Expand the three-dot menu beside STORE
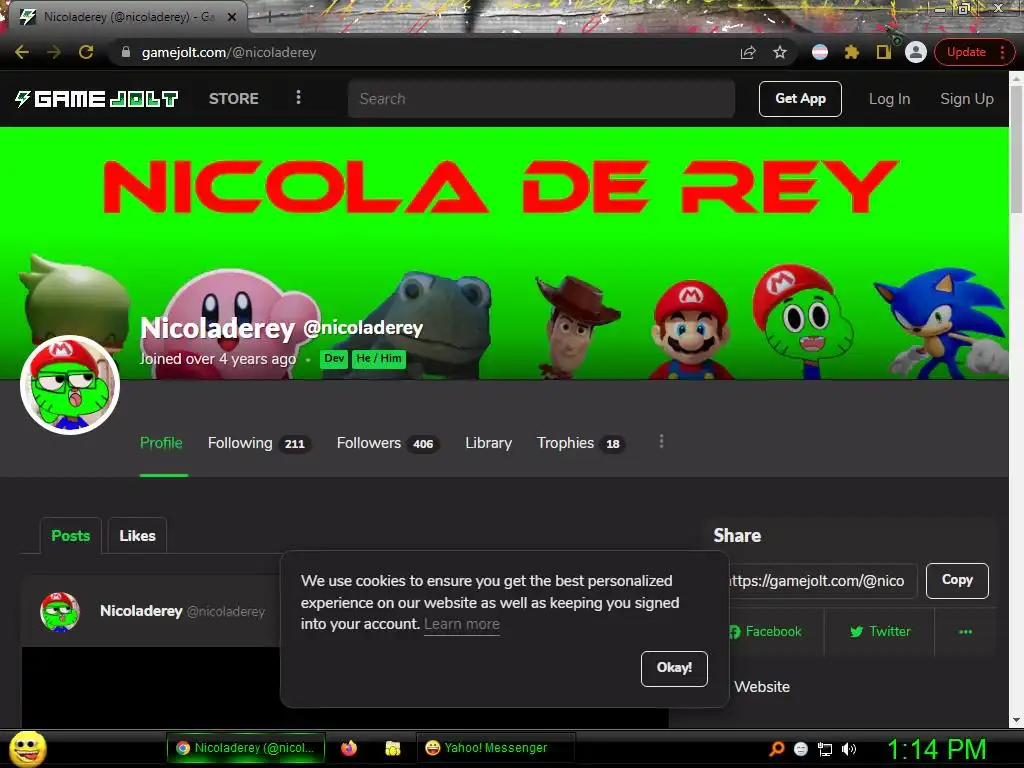 (x=298, y=97)
